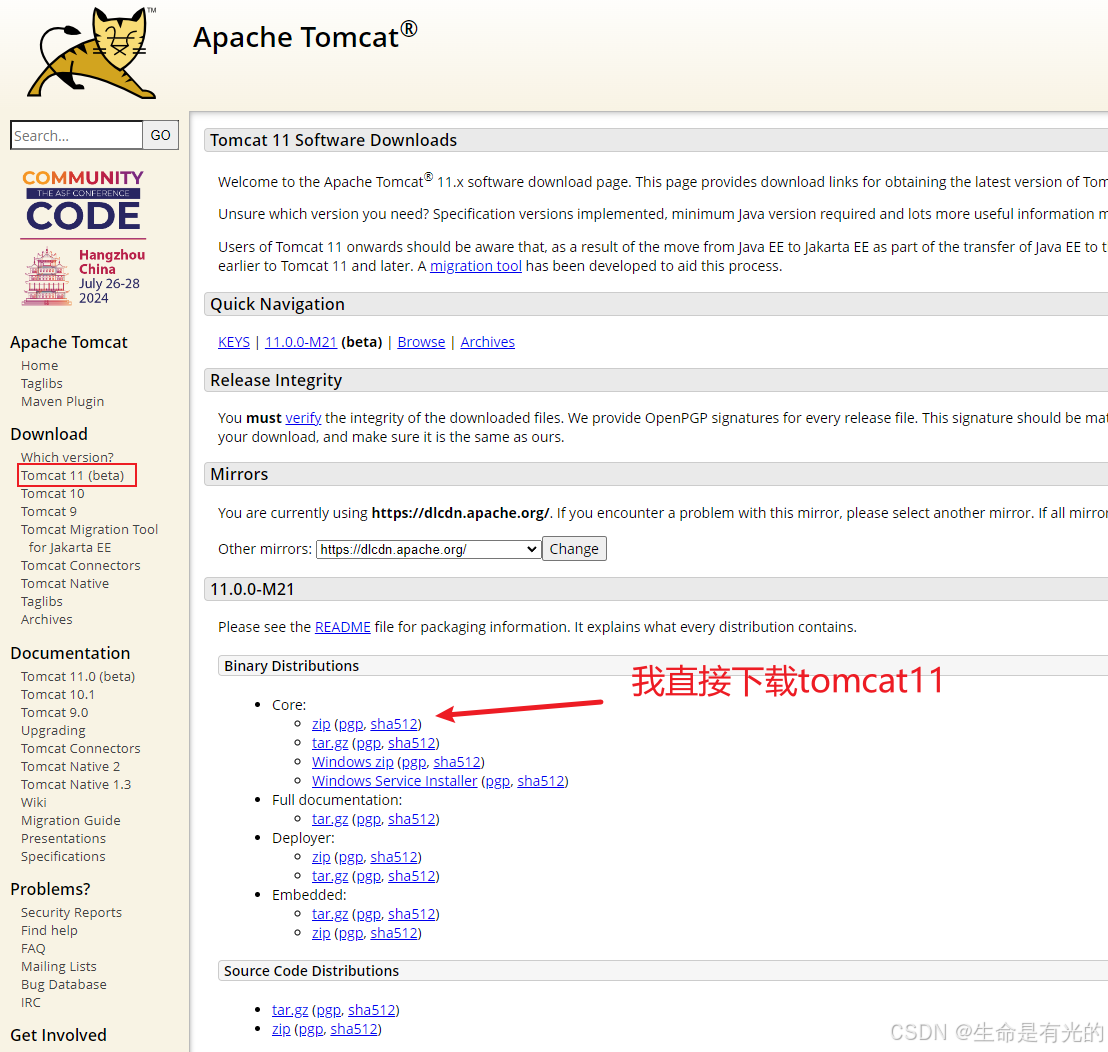
Task: Open Security Reports link
Action: 71,912
